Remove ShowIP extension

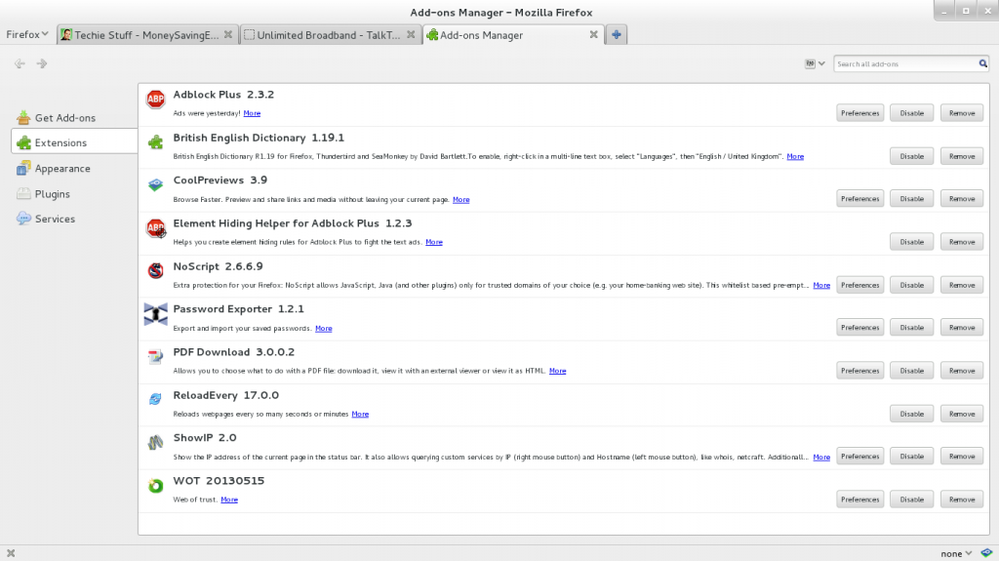pyautogui.click(x=961, y=457)
